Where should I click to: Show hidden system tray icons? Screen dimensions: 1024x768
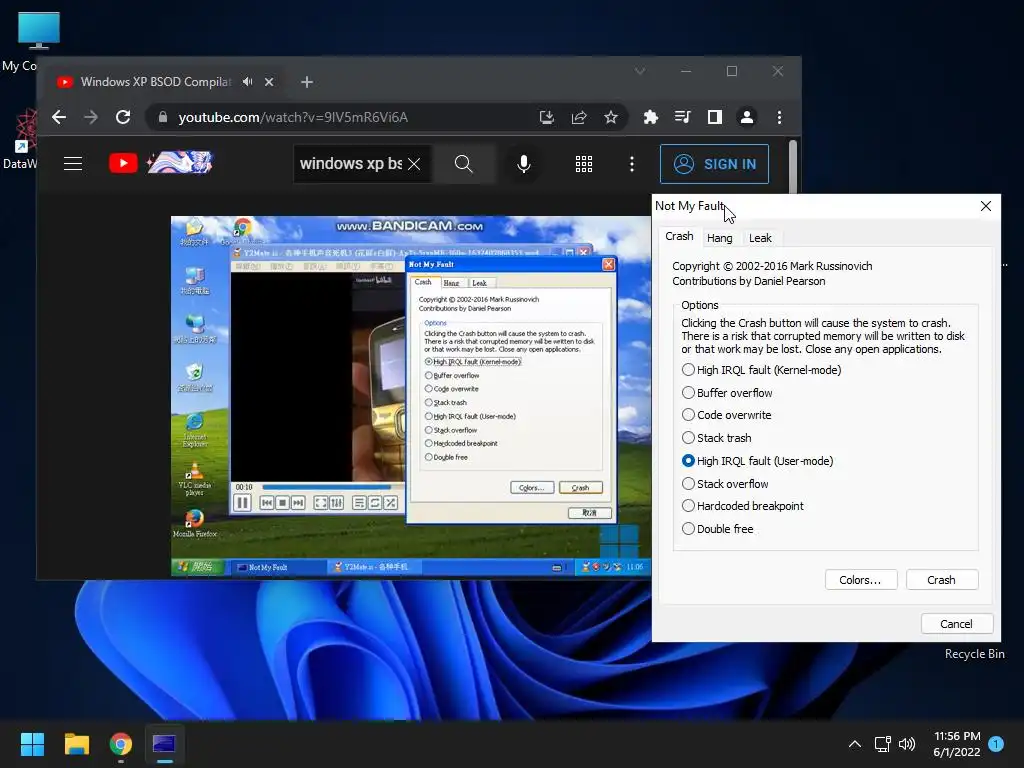pyautogui.click(x=854, y=744)
